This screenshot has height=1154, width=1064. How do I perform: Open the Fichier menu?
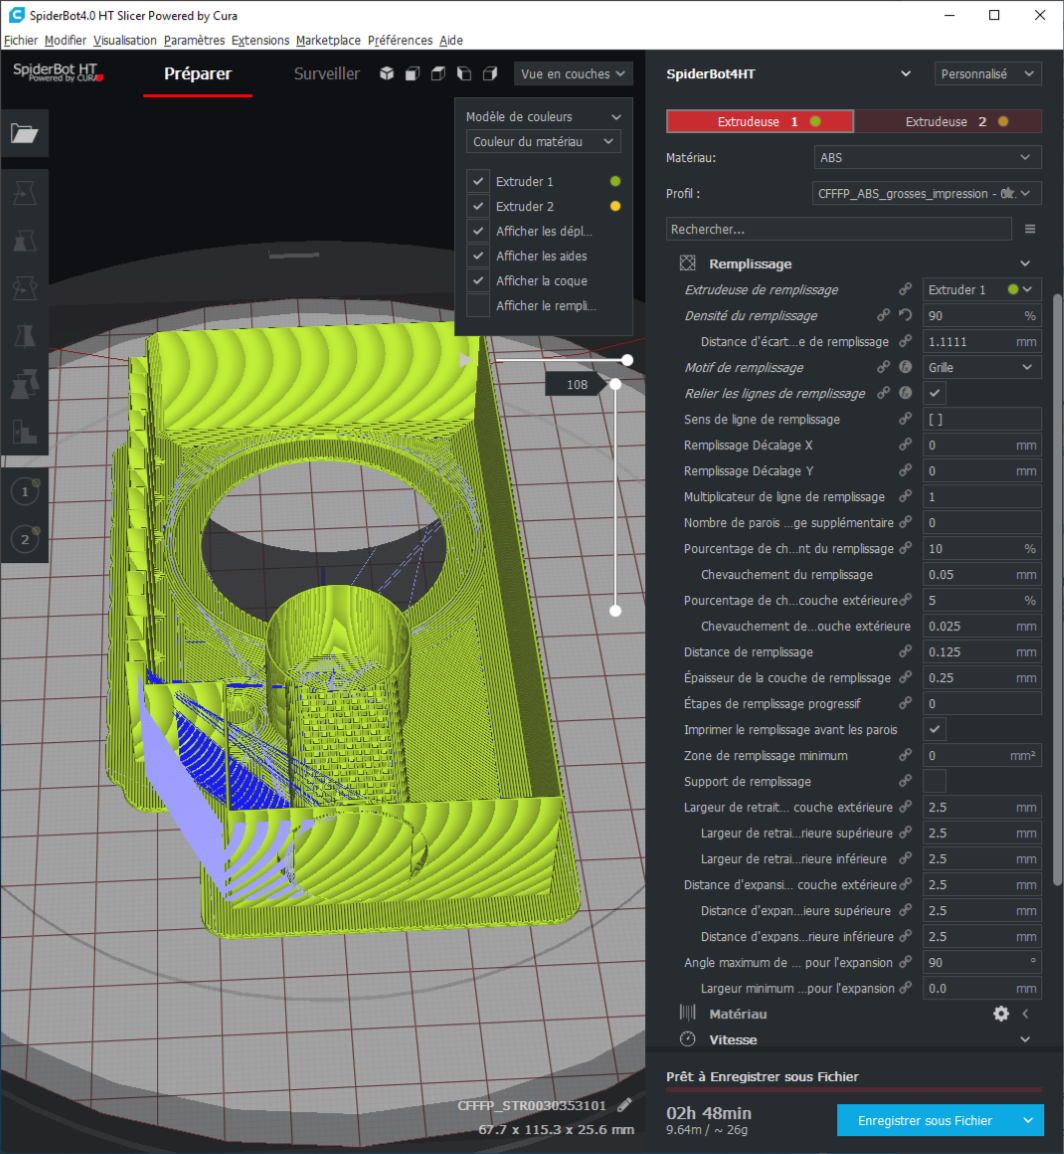point(21,40)
